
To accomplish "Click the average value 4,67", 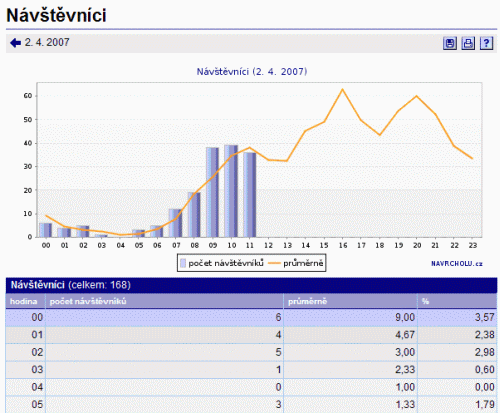I will (x=405, y=335).
